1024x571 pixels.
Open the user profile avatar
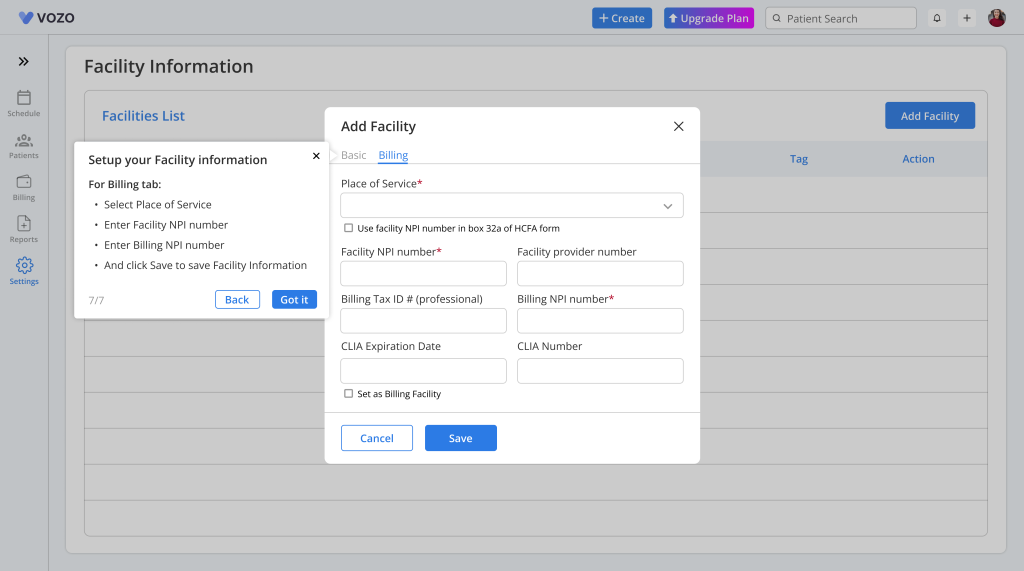click(997, 18)
